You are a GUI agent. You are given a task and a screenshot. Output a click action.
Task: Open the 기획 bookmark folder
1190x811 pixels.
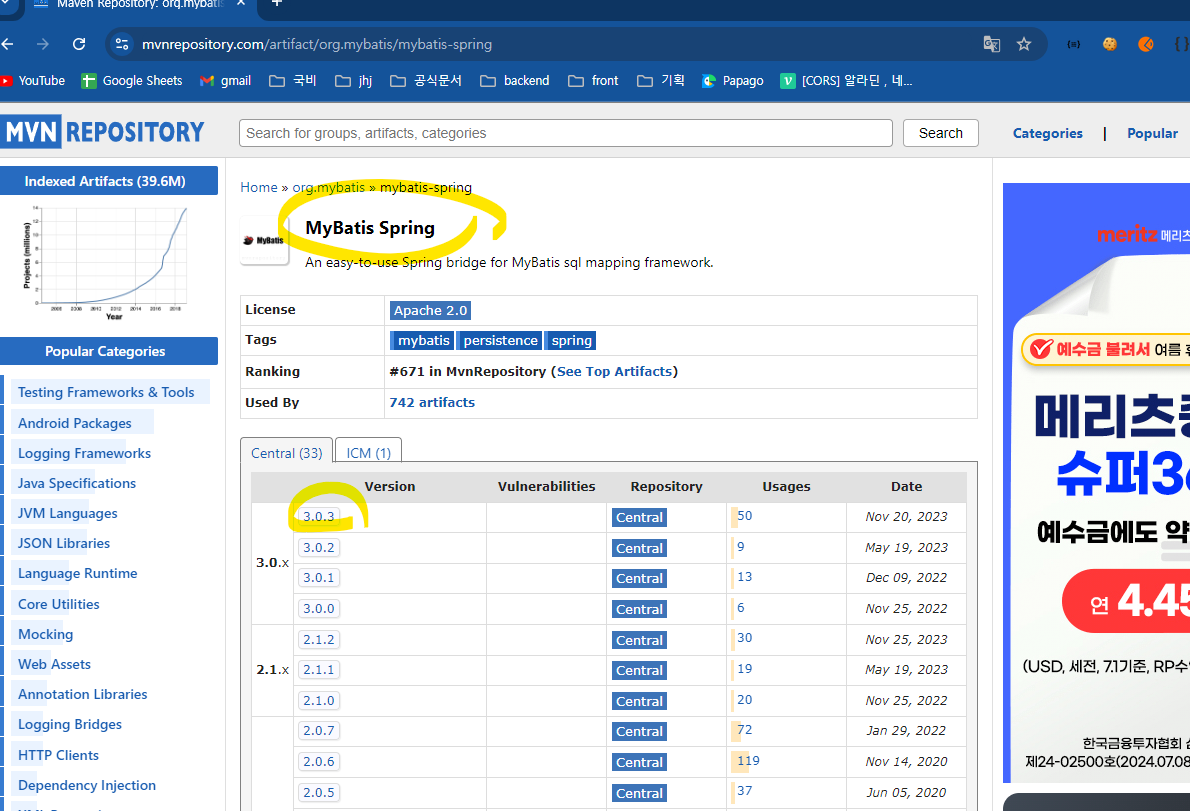661,80
